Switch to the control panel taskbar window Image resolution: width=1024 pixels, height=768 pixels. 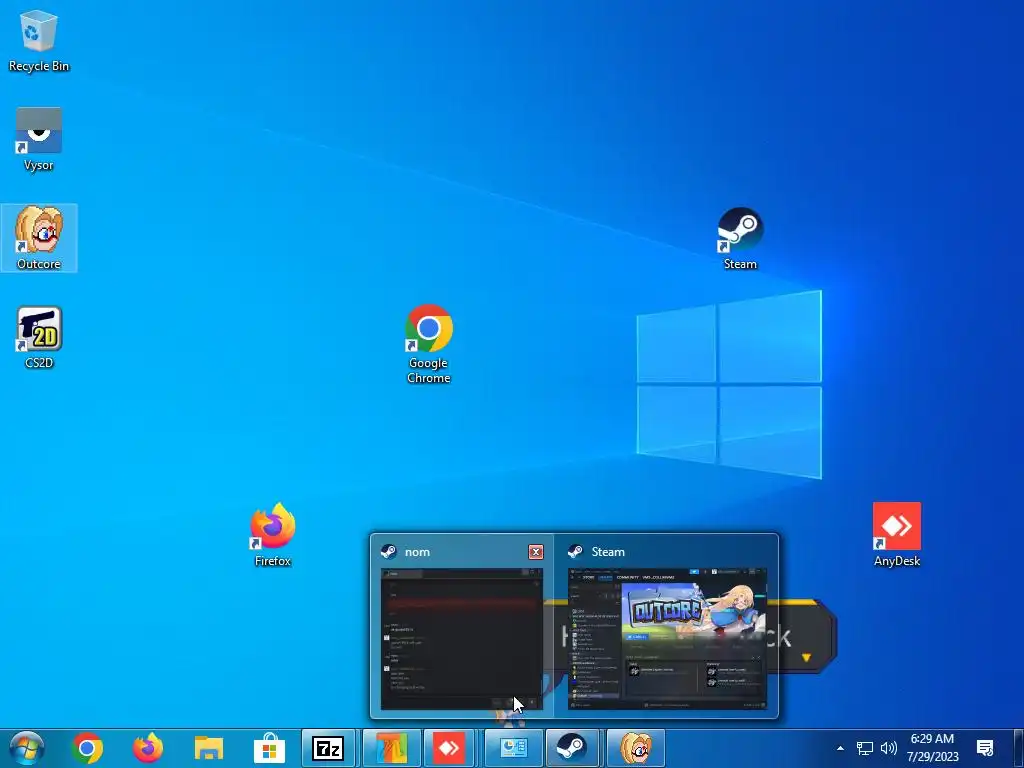point(513,748)
